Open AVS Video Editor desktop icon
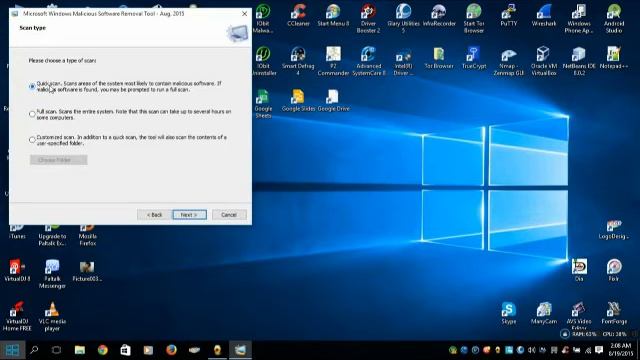The height and width of the screenshot is (360, 640). 579,316
